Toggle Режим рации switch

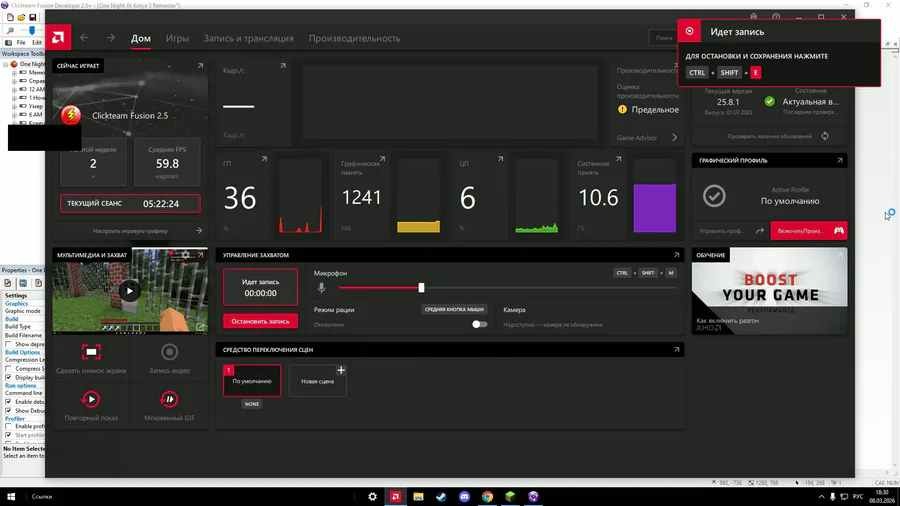[x=479, y=324]
